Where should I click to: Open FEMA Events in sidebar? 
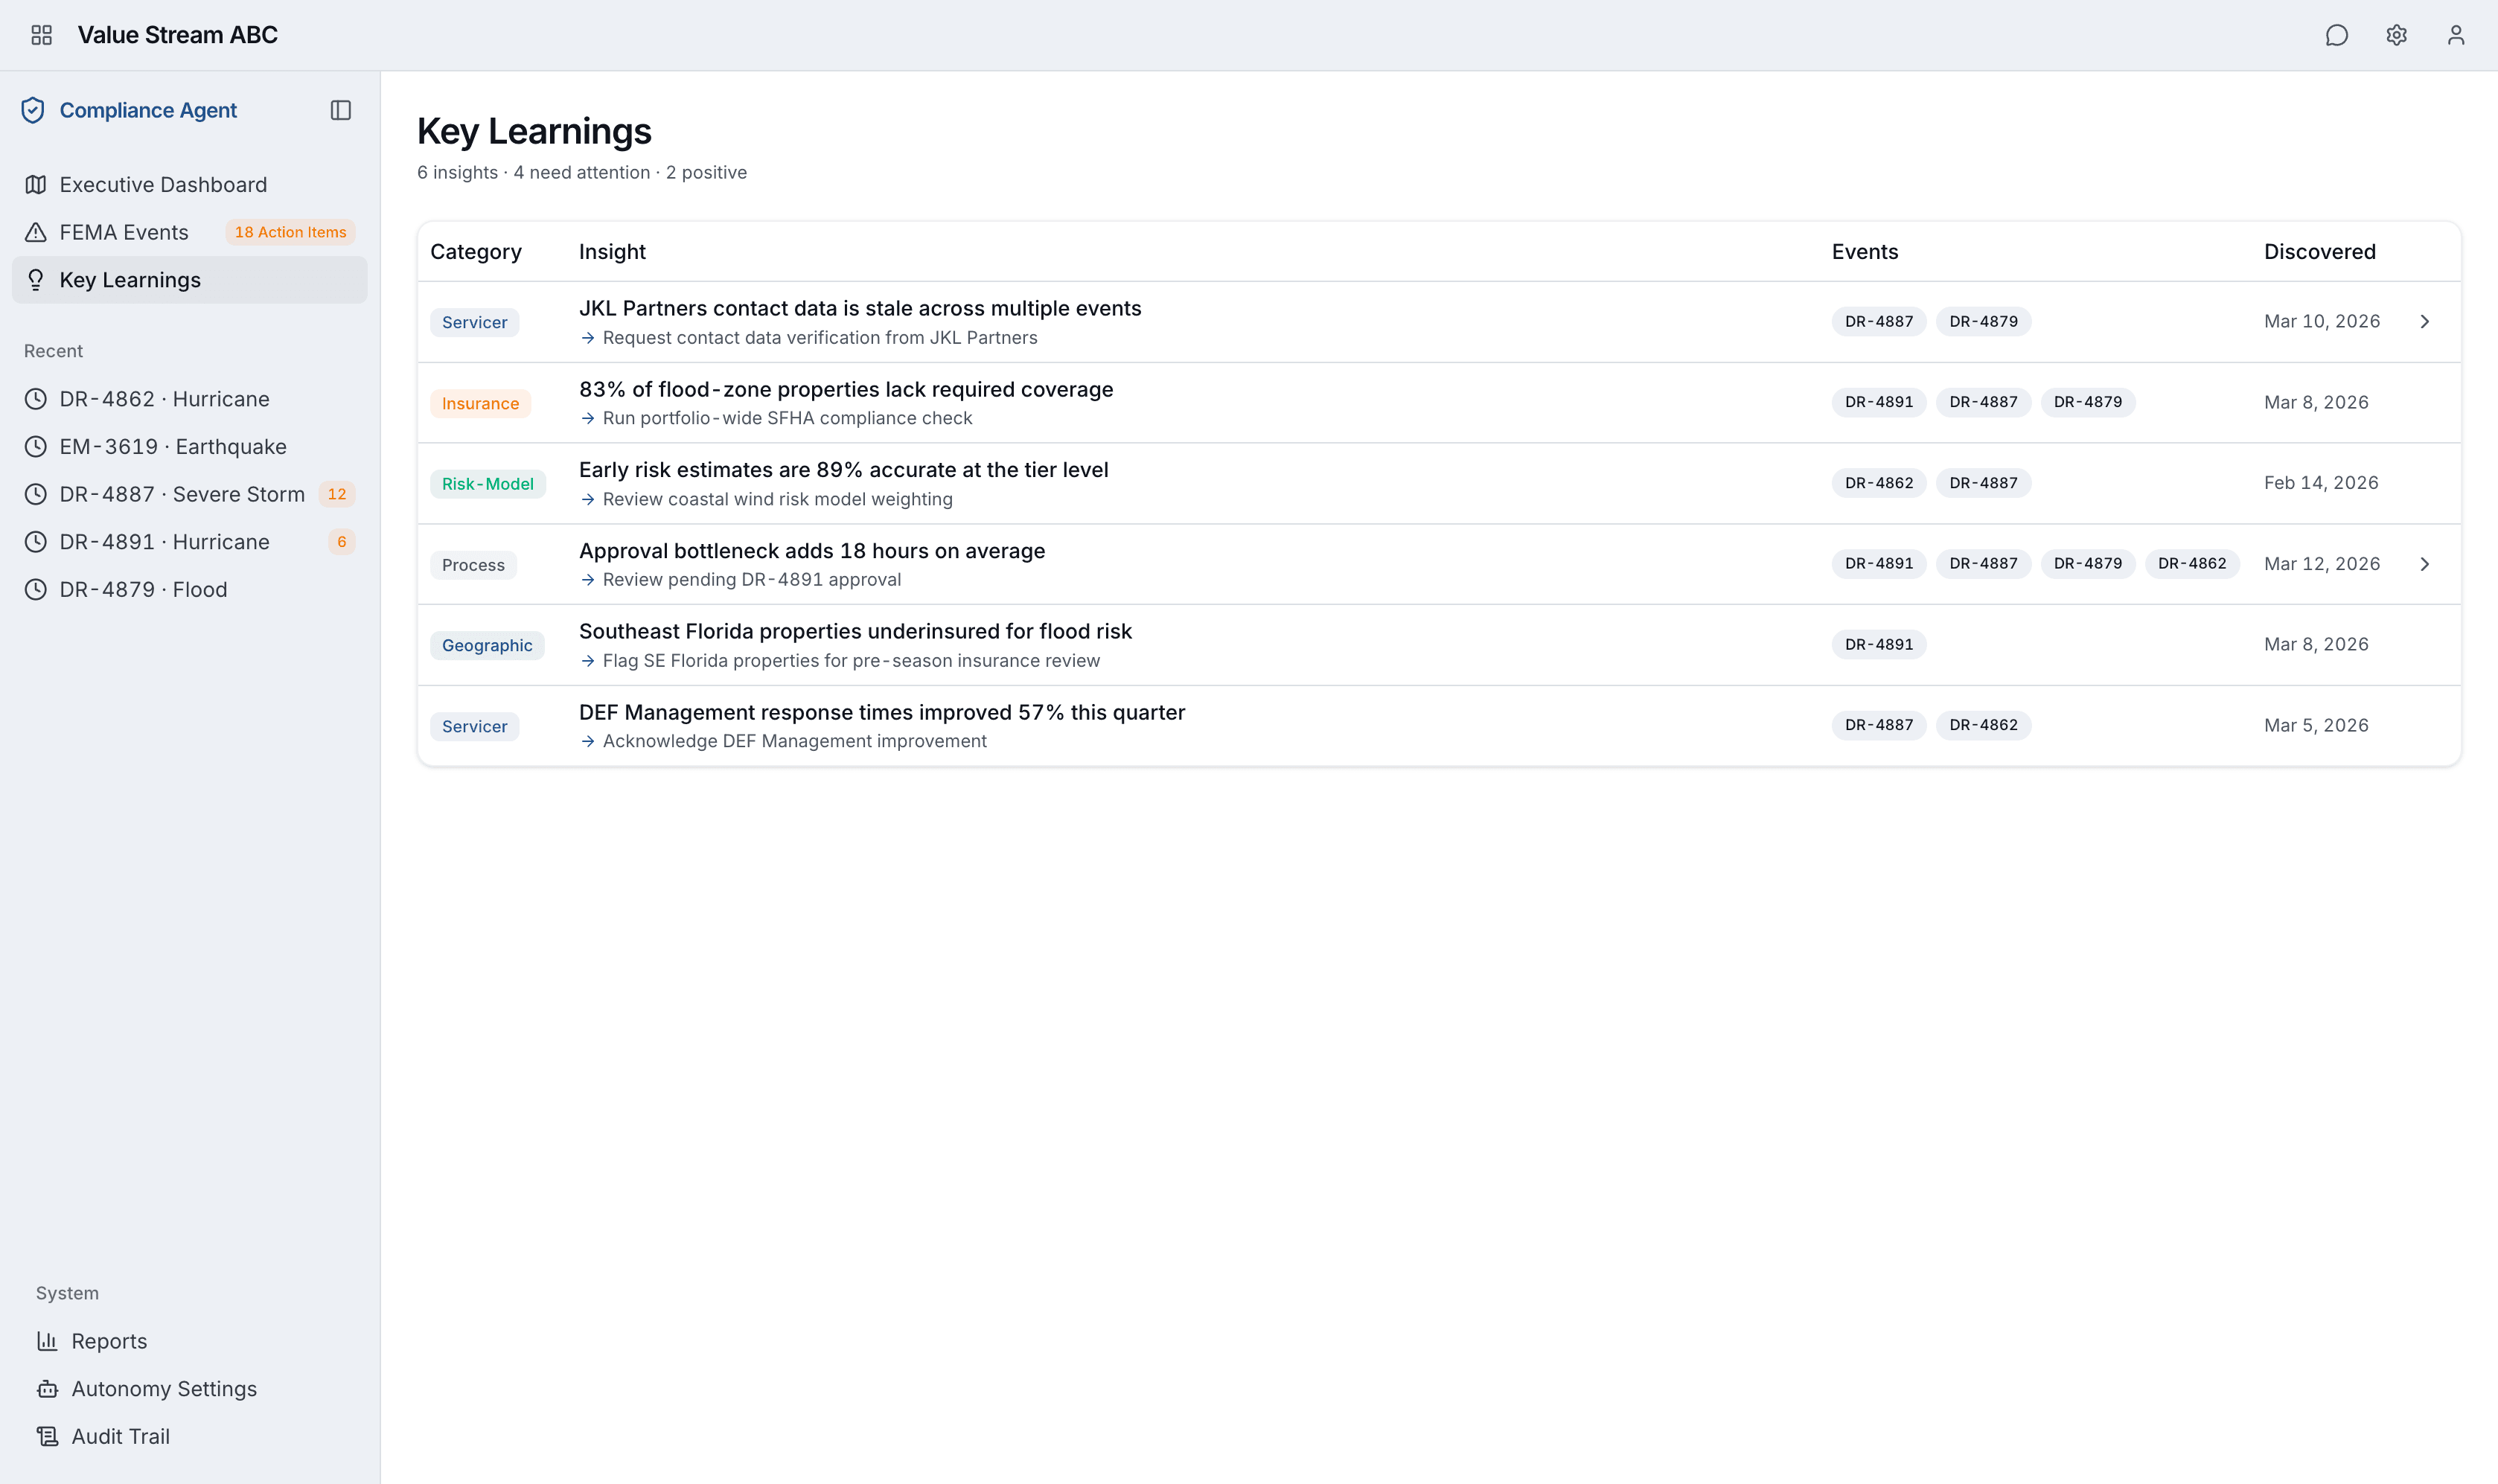point(189,232)
